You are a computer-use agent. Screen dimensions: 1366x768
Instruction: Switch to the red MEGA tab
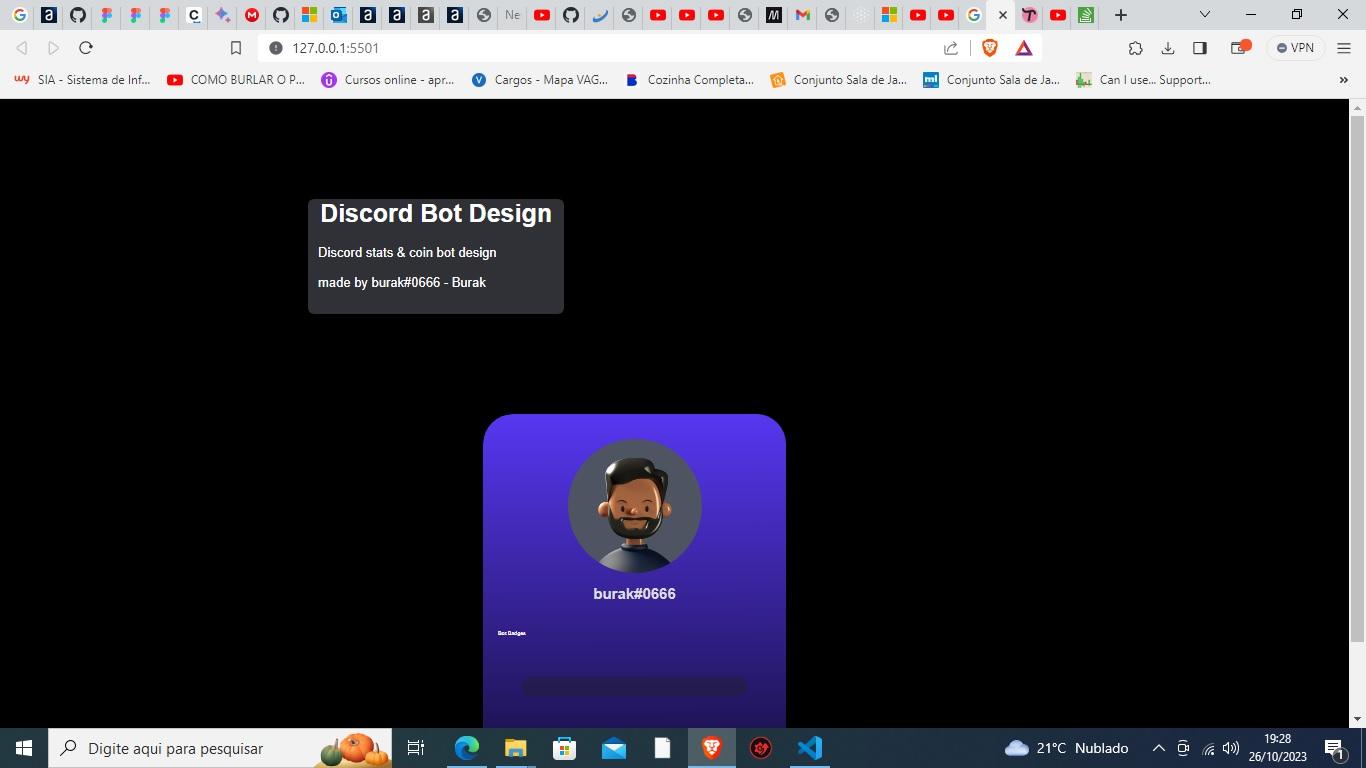pos(252,15)
